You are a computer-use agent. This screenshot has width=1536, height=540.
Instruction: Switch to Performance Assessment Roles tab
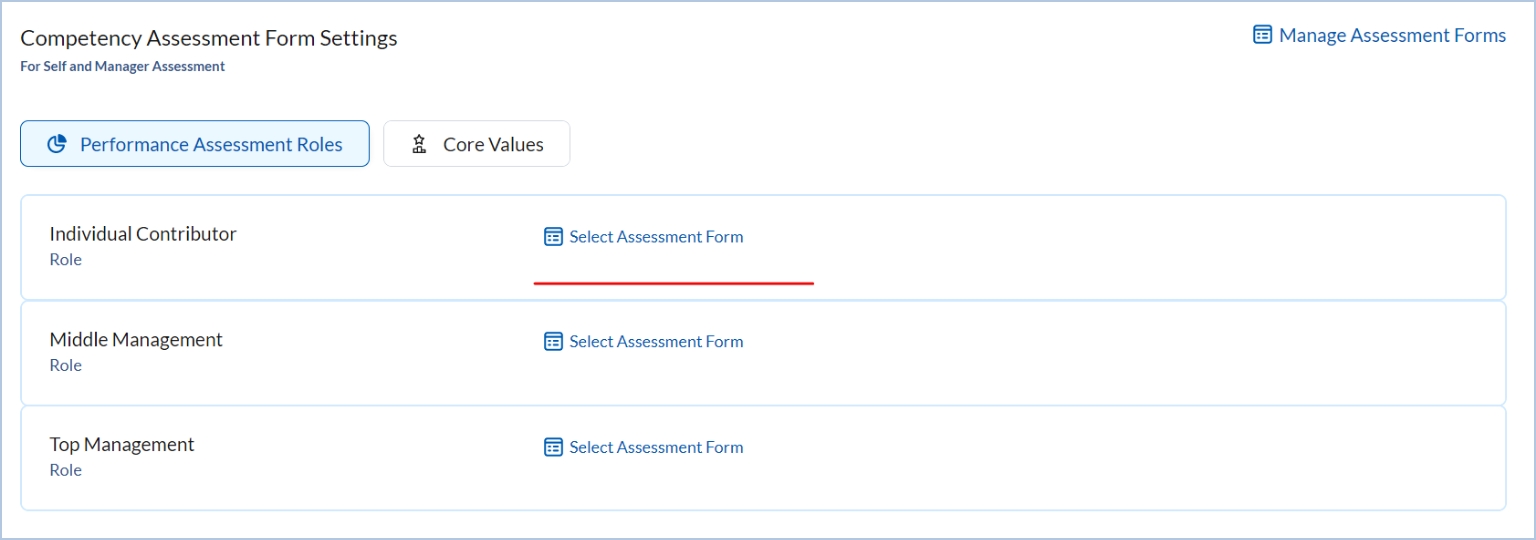click(210, 144)
